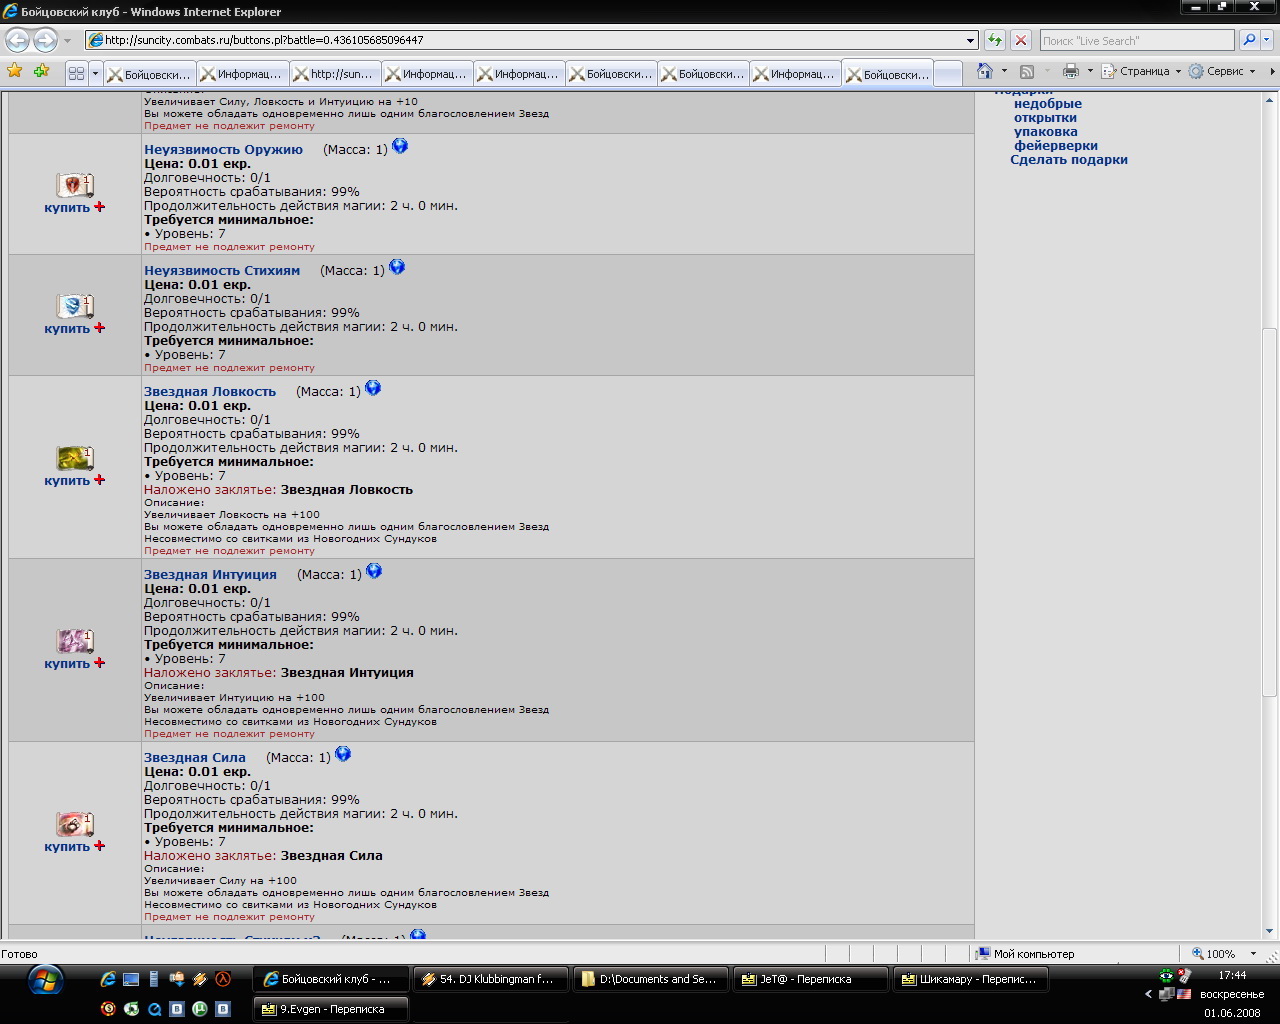Open the recent pages dropdown arrow

pos(67,40)
